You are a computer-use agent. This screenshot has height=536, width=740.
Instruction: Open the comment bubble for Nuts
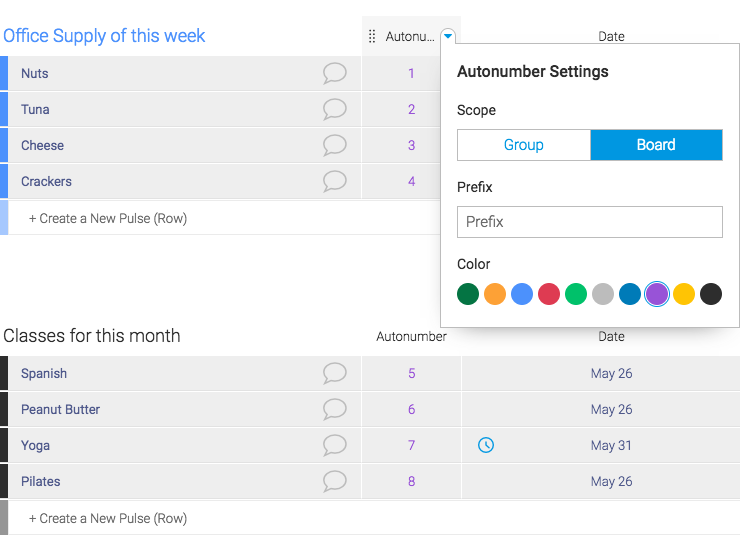335,74
